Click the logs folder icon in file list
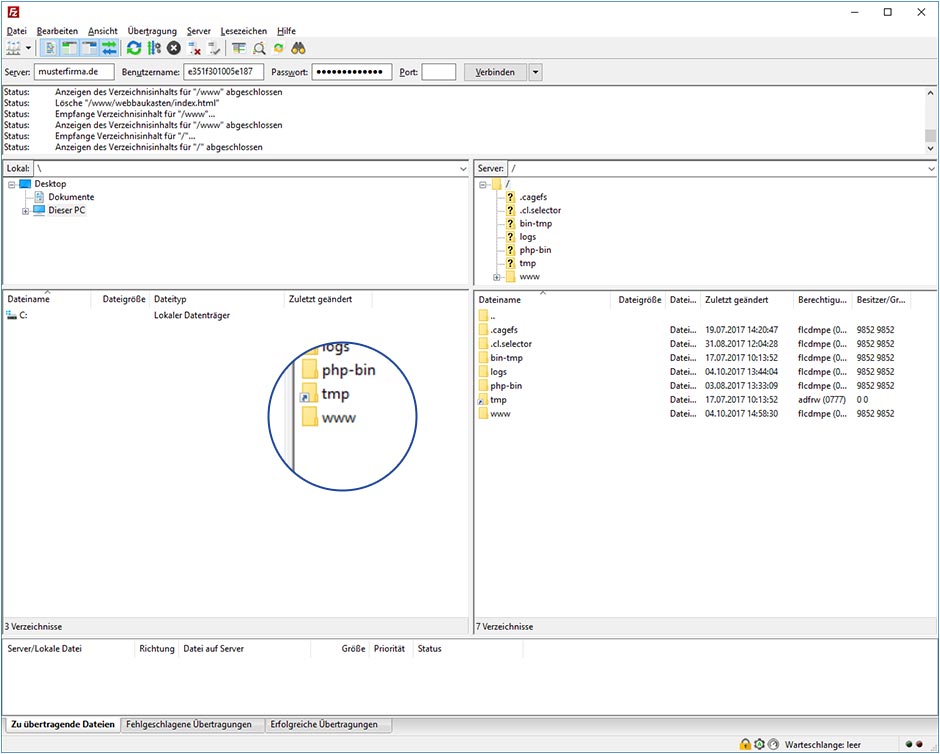Image resolution: width=940 pixels, height=754 pixels. (484, 372)
